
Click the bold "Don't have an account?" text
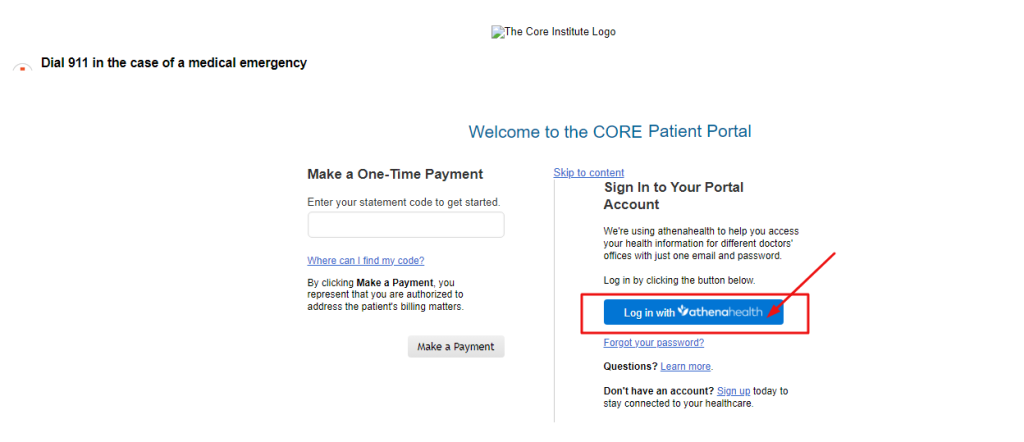click(659, 391)
